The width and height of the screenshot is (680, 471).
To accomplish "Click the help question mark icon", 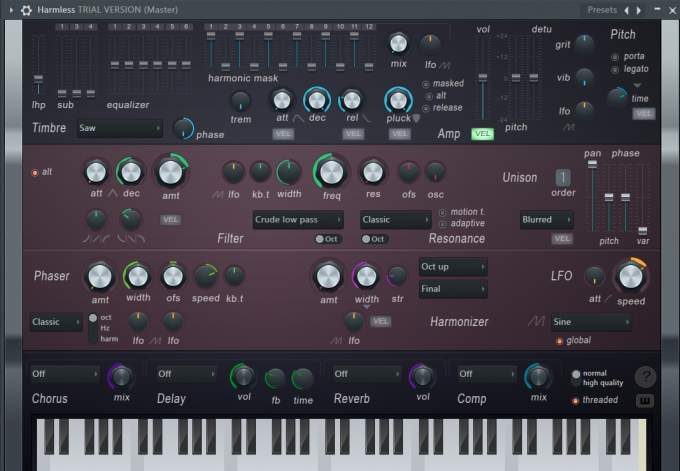I will (646, 376).
